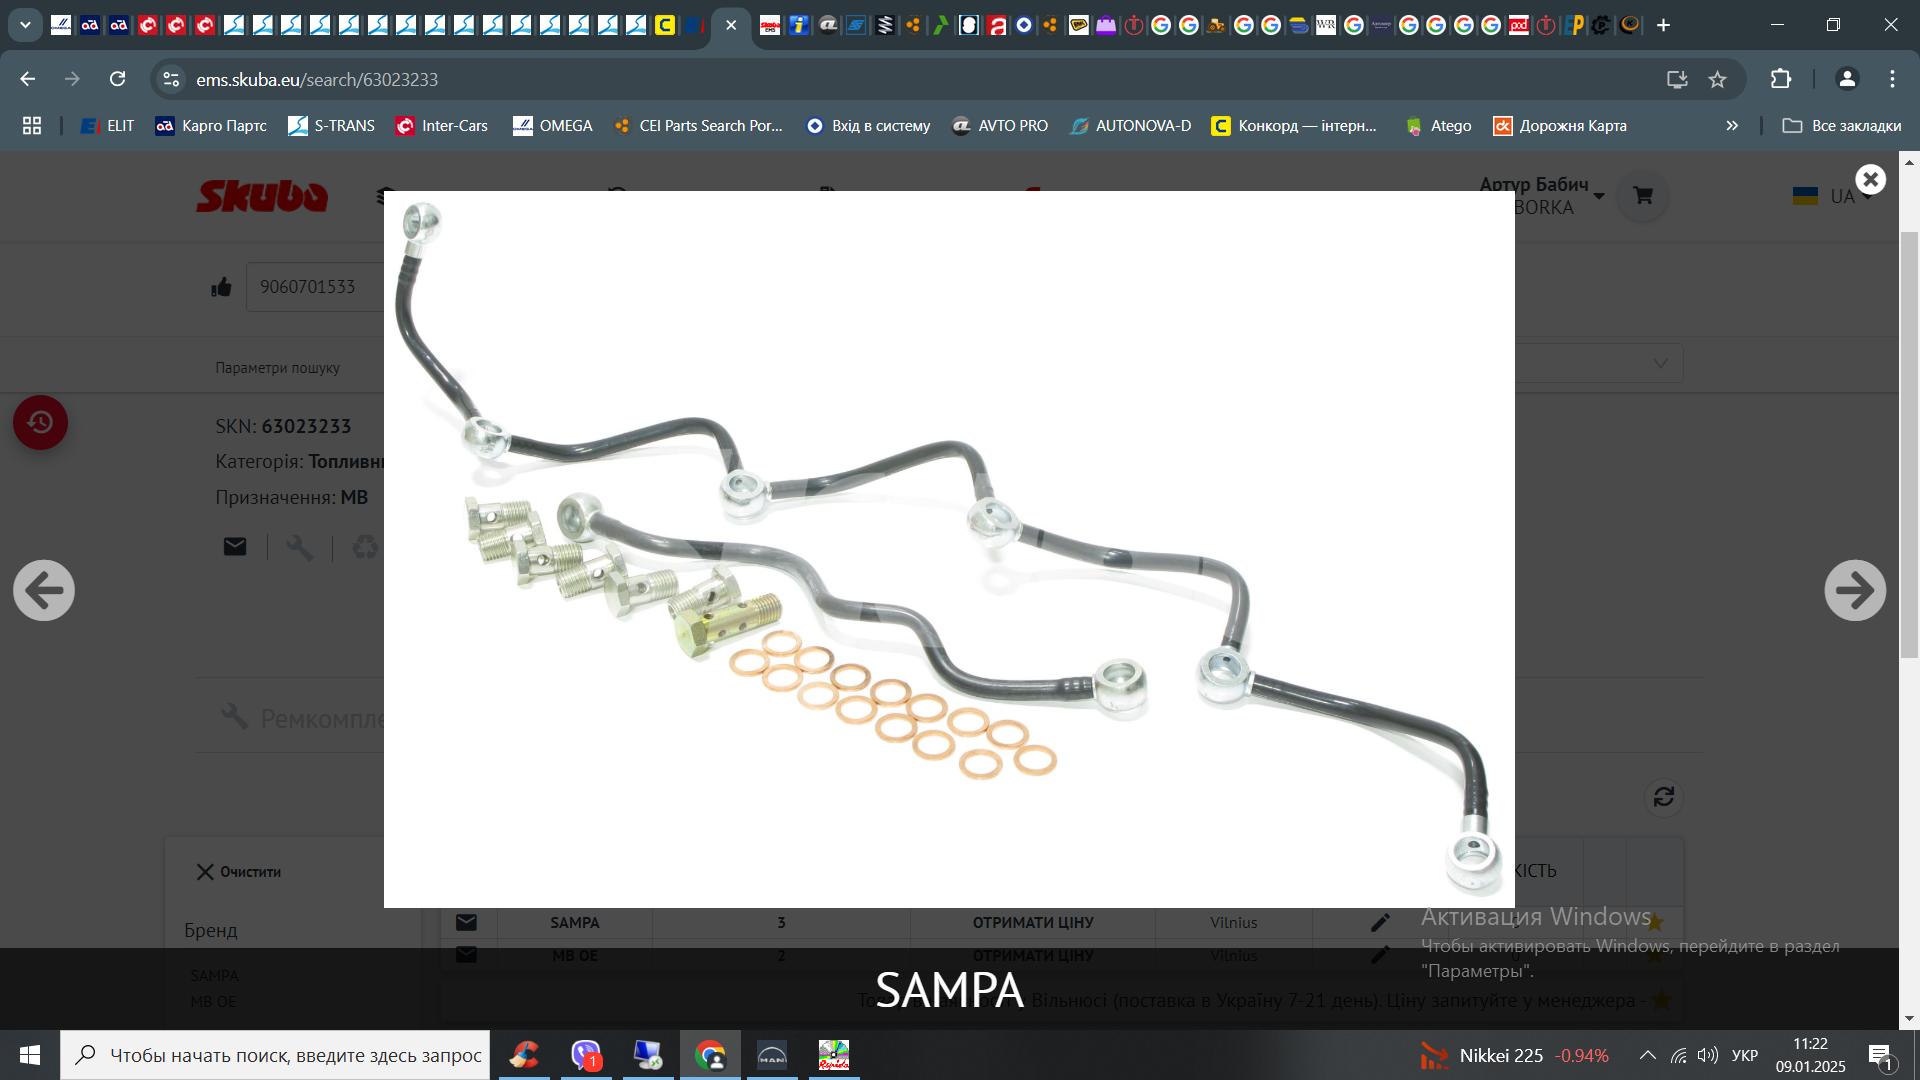The image size is (1920, 1080).
Task: Click the Nikkei 225 taskbar widget
Action: tap(1516, 1055)
